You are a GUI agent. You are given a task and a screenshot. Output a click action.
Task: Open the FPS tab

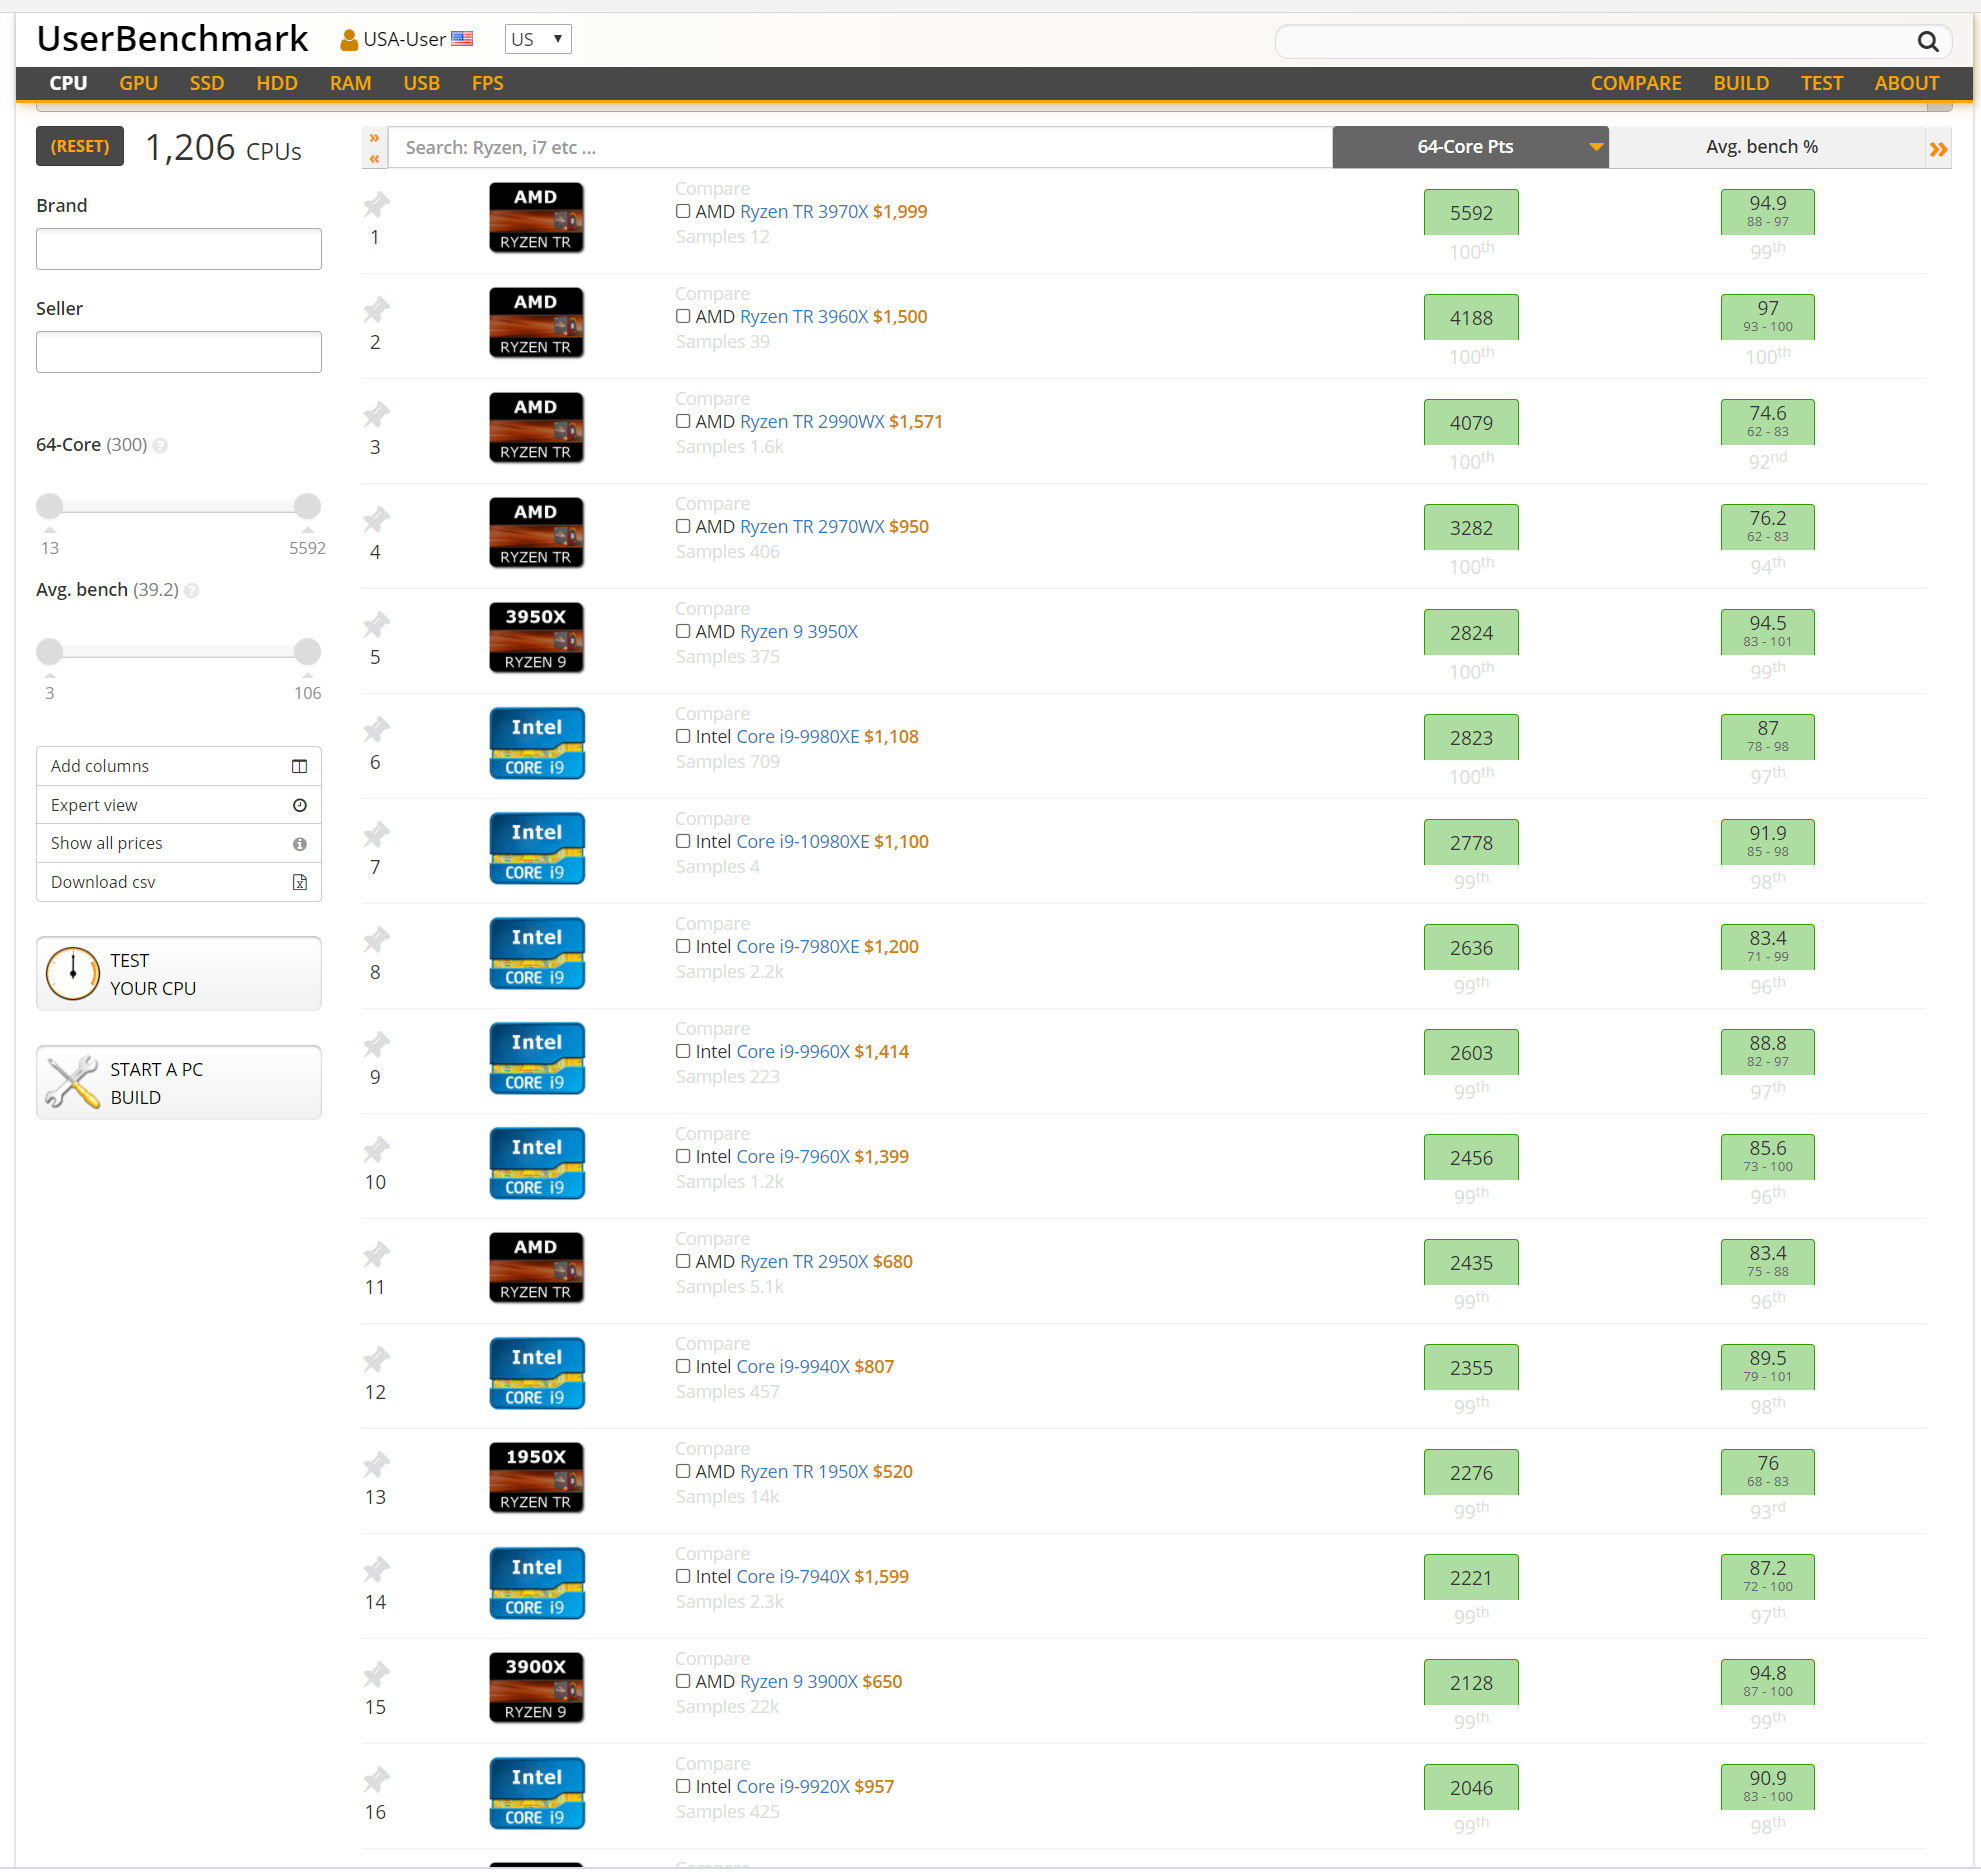click(x=488, y=83)
